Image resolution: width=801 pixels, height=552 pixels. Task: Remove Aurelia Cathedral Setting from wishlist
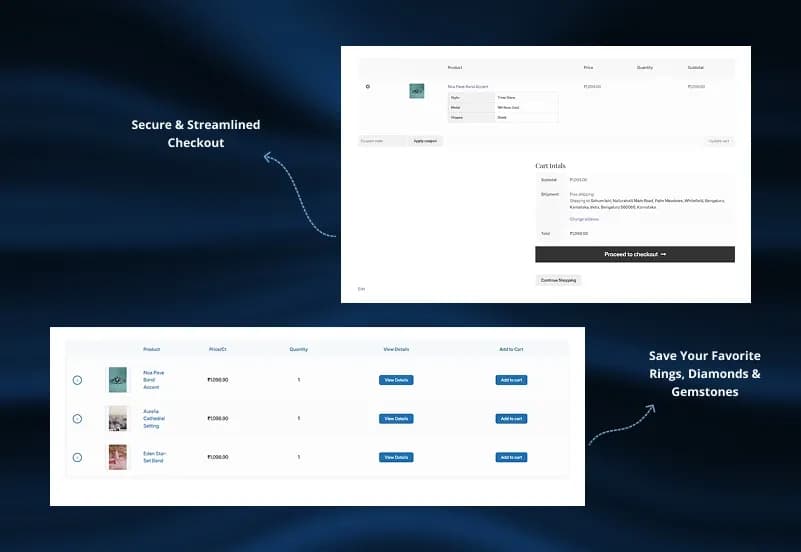(77, 419)
